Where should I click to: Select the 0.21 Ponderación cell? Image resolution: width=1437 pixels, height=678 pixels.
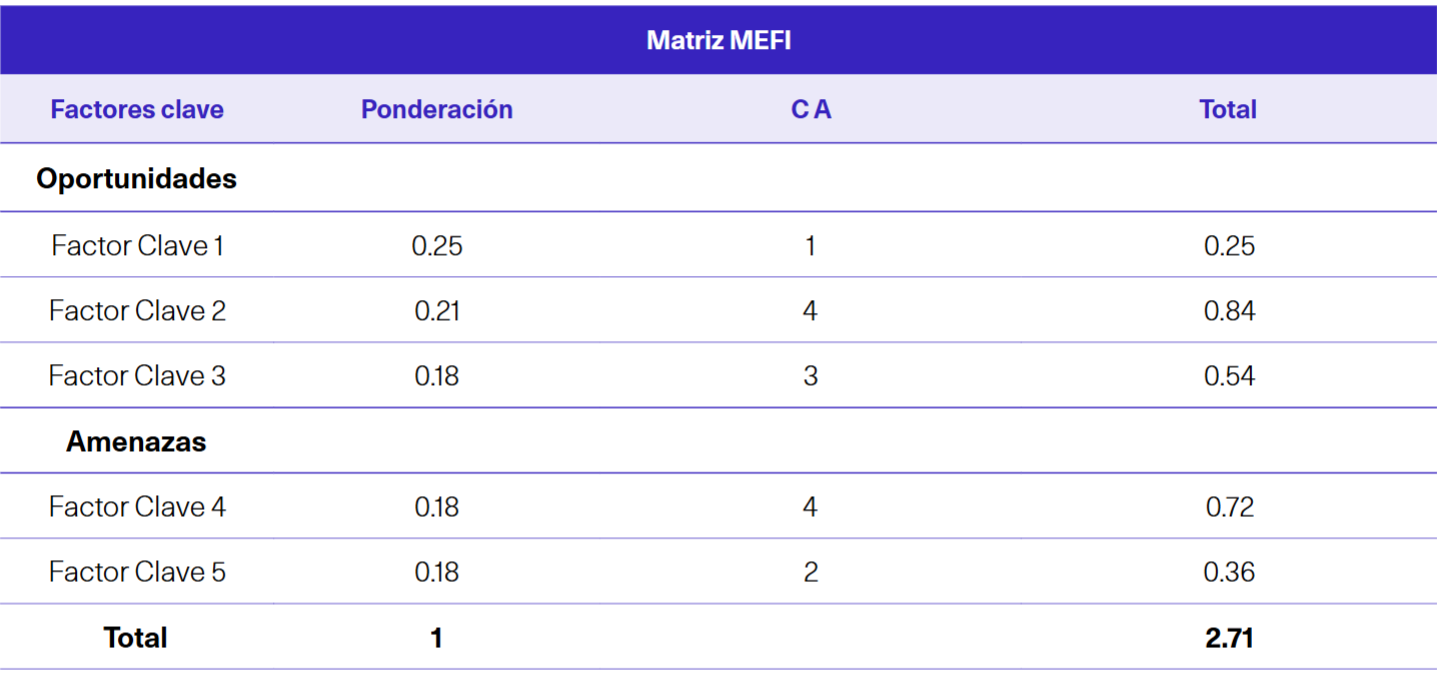coord(437,311)
